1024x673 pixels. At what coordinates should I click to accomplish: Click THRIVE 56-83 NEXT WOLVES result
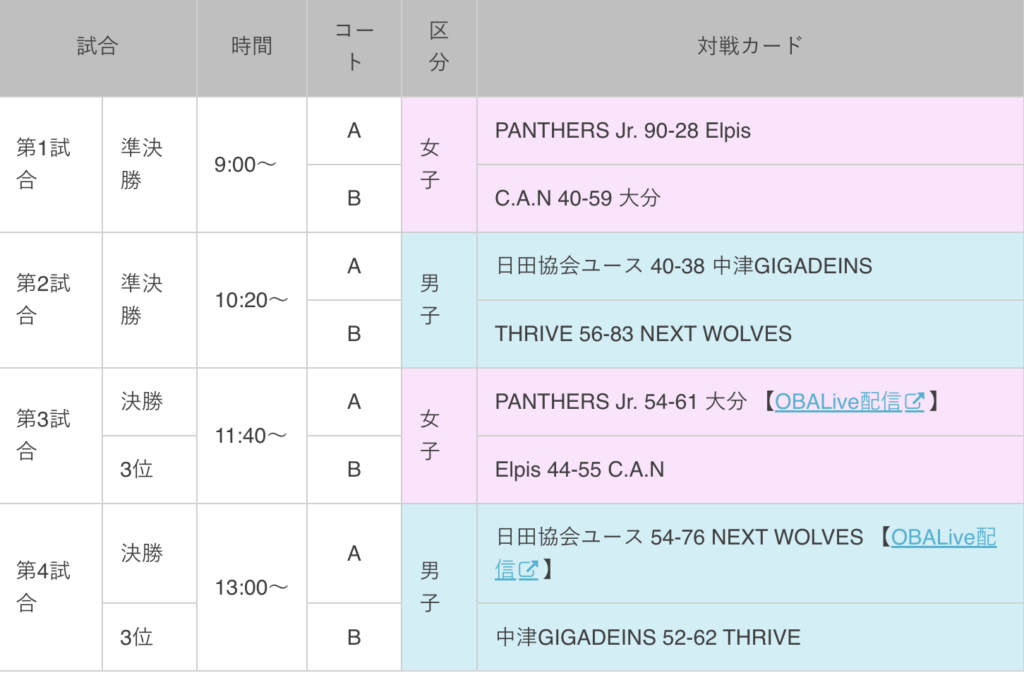(x=643, y=334)
